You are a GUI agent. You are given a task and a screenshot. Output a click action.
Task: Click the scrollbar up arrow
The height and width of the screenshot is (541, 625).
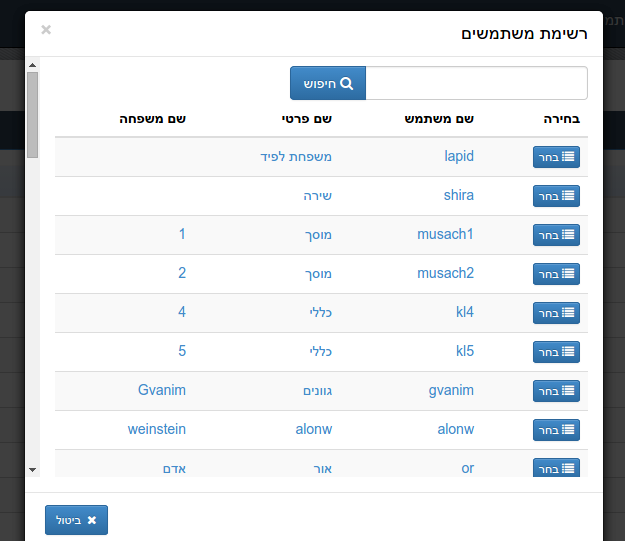tap(33, 65)
